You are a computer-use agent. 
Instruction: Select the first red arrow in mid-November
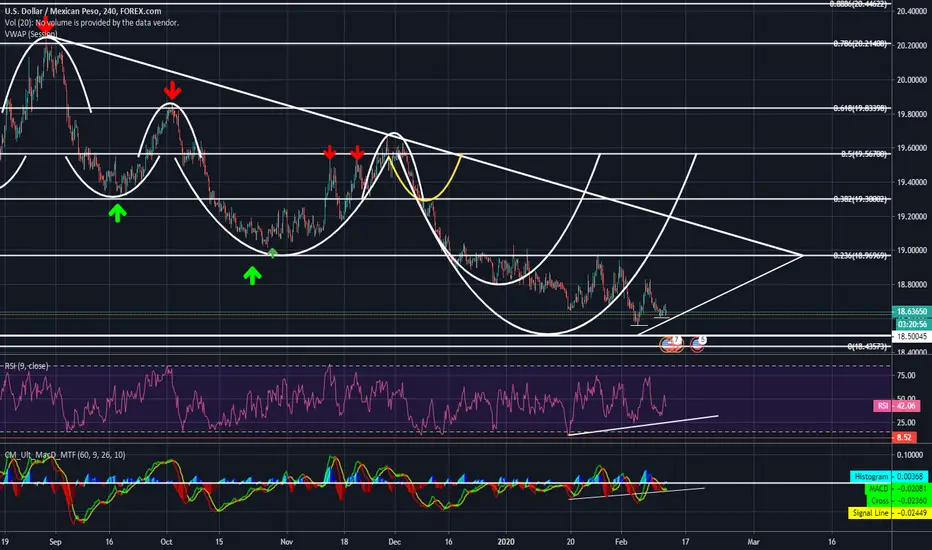[x=329, y=153]
